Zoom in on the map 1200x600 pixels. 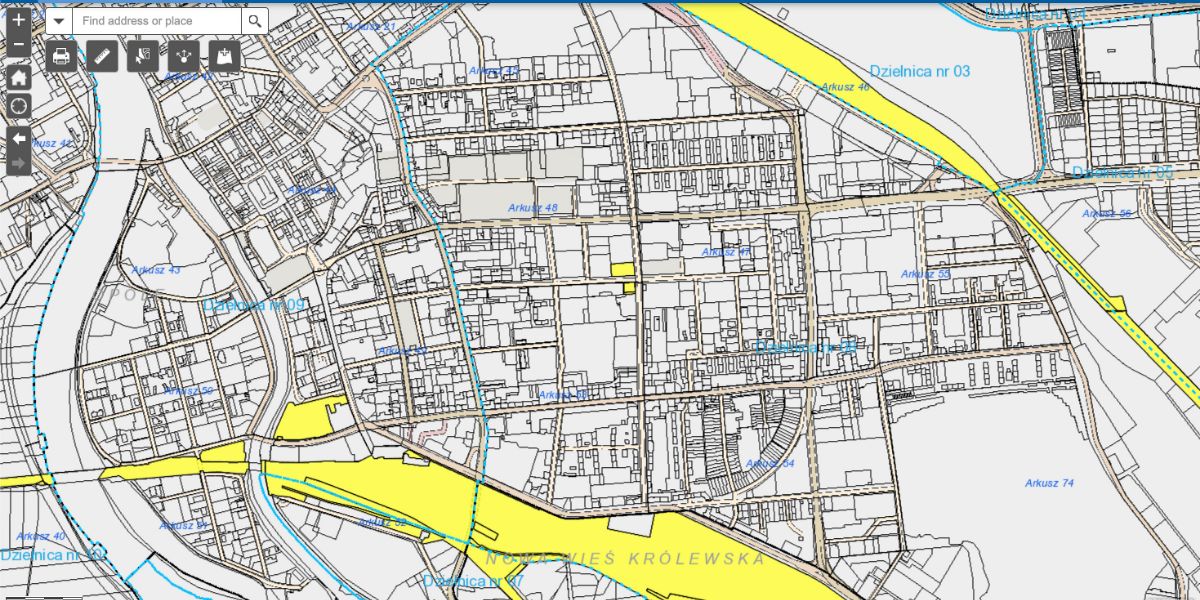pos(19,19)
